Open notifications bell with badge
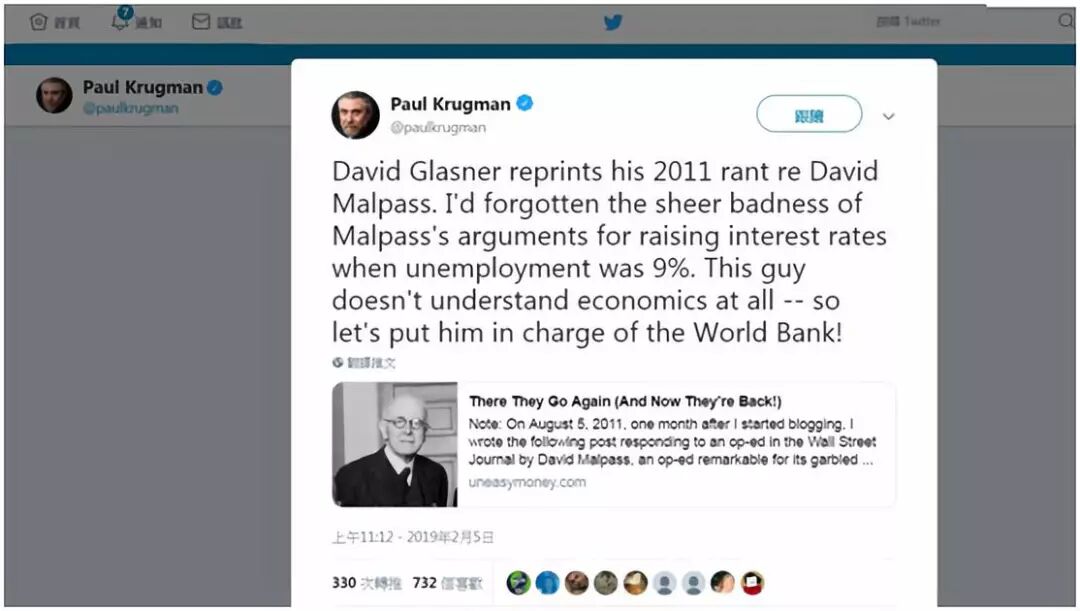Image resolution: width=1080 pixels, height=611 pixels. (x=121, y=19)
